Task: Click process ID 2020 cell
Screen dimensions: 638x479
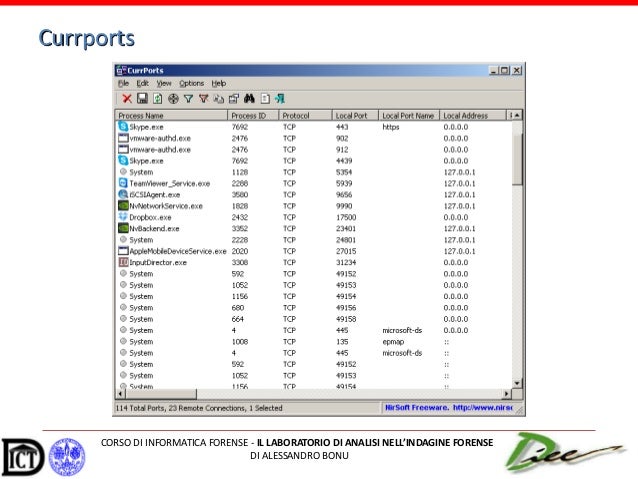Action: [x=240, y=251]
